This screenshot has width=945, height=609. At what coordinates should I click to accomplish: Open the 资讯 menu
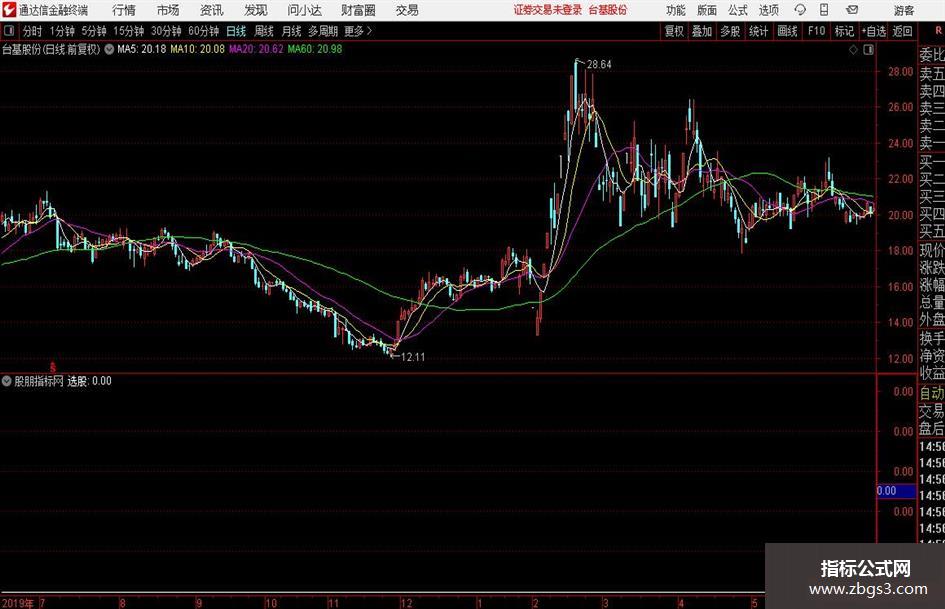click(212, 10)
